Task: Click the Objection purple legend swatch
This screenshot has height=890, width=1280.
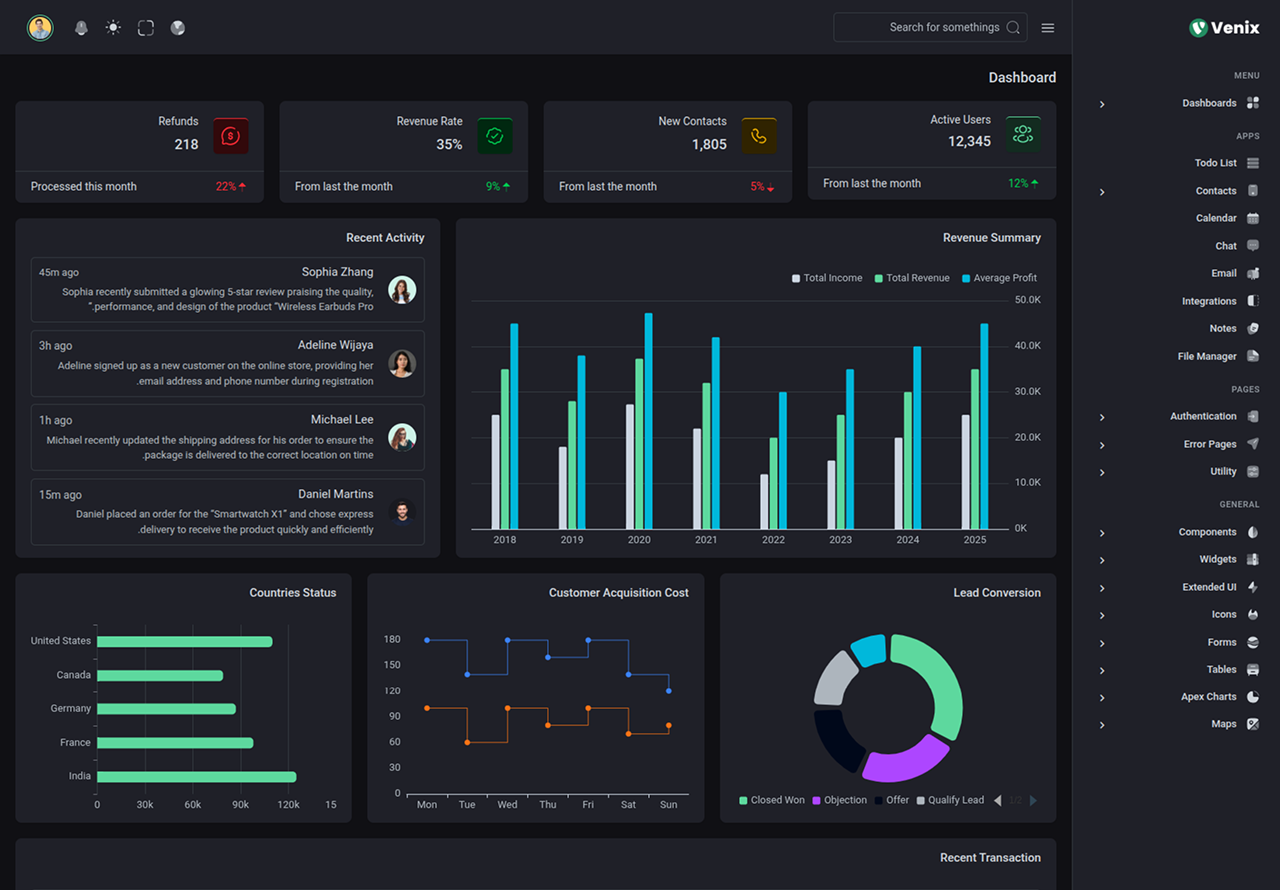Action: [x=816, y=800]
